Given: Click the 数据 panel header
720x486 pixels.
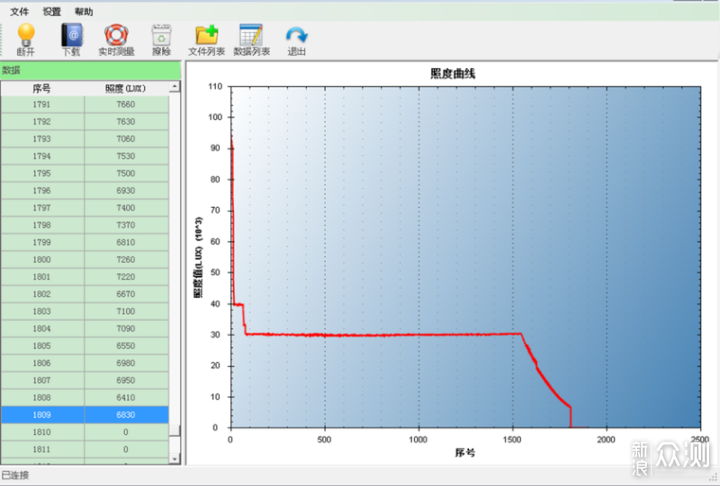Looking at the screenshot, I should (90, 70).
